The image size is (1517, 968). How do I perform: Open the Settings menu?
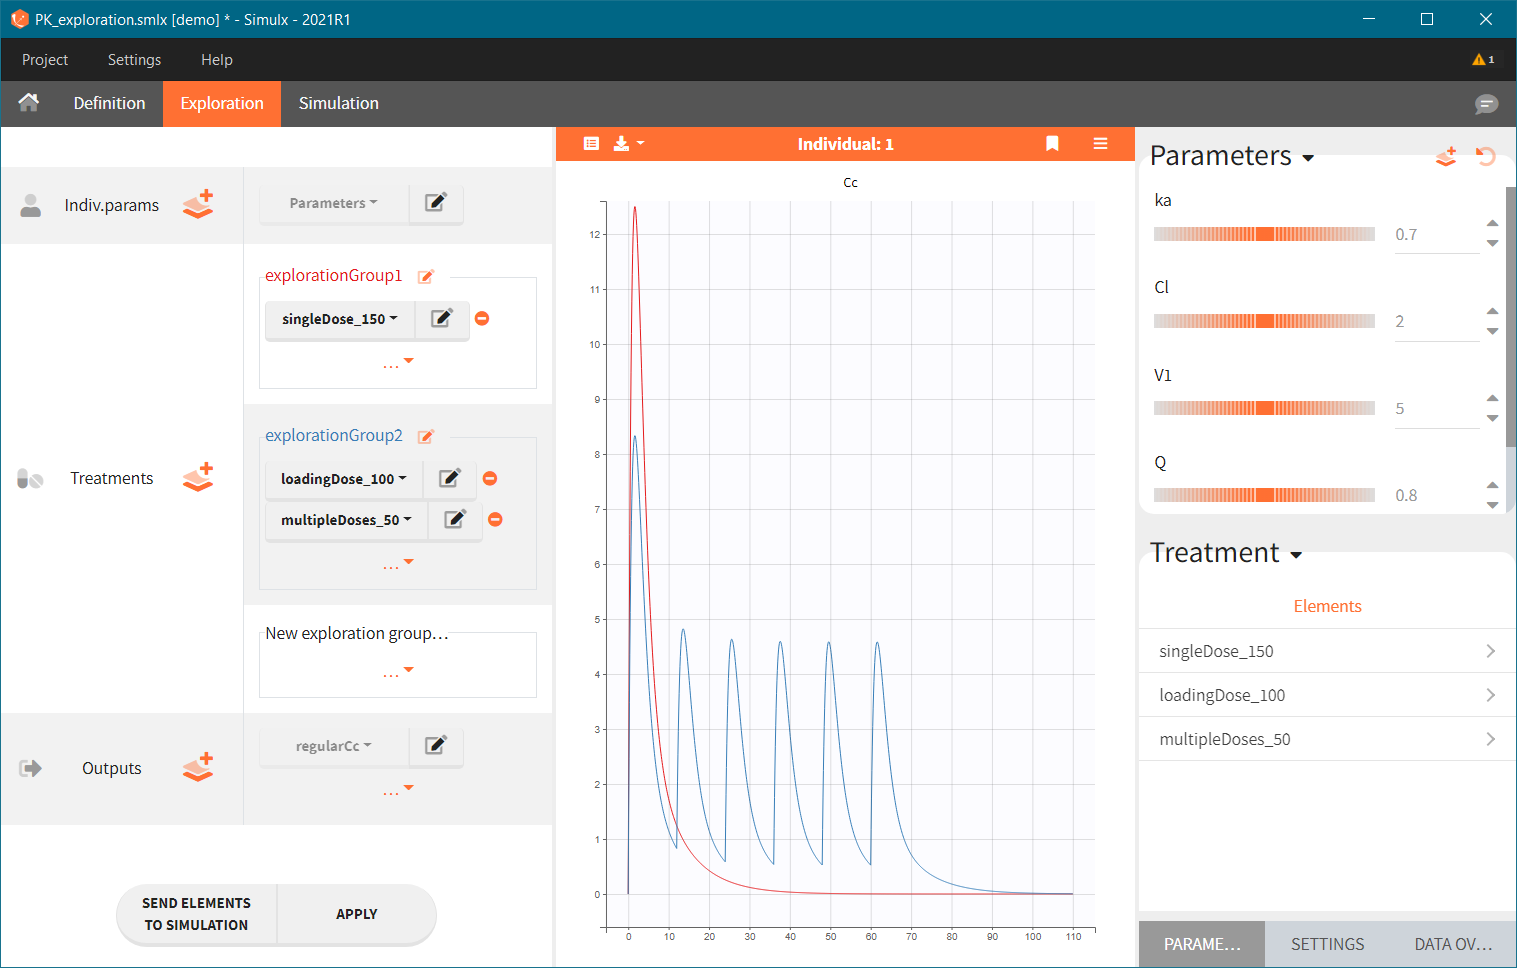click(134, 60)
